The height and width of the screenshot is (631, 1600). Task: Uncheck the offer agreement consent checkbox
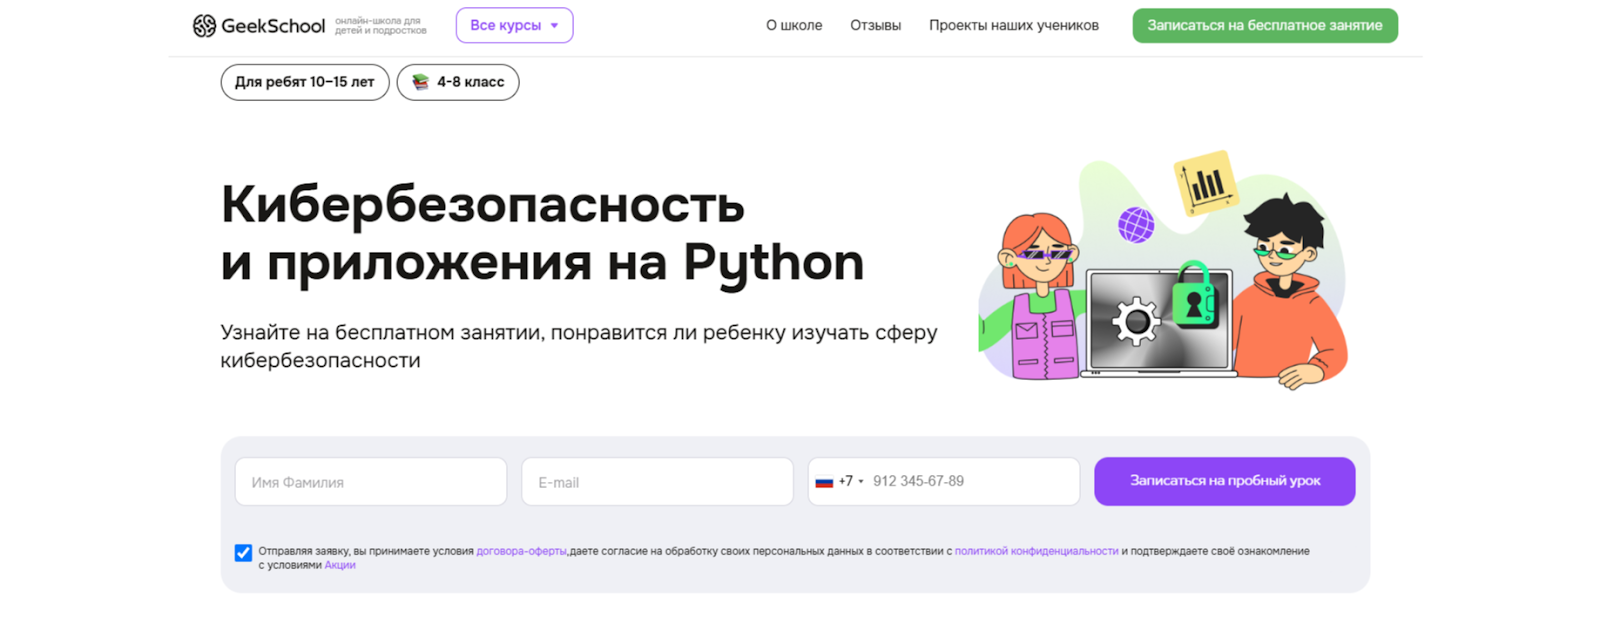(x=243, y=553)
